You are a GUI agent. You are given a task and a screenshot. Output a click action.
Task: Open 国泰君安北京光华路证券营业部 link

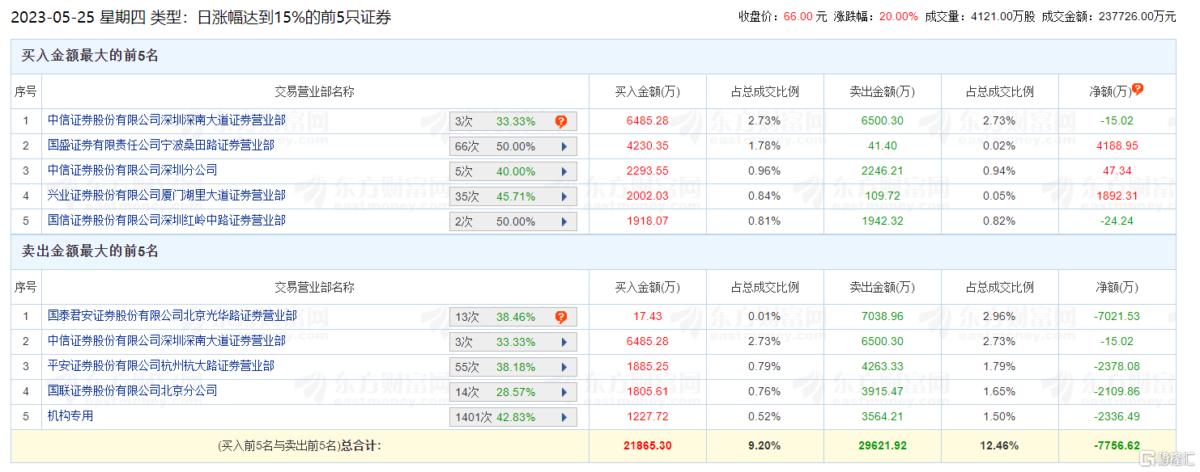172,316
